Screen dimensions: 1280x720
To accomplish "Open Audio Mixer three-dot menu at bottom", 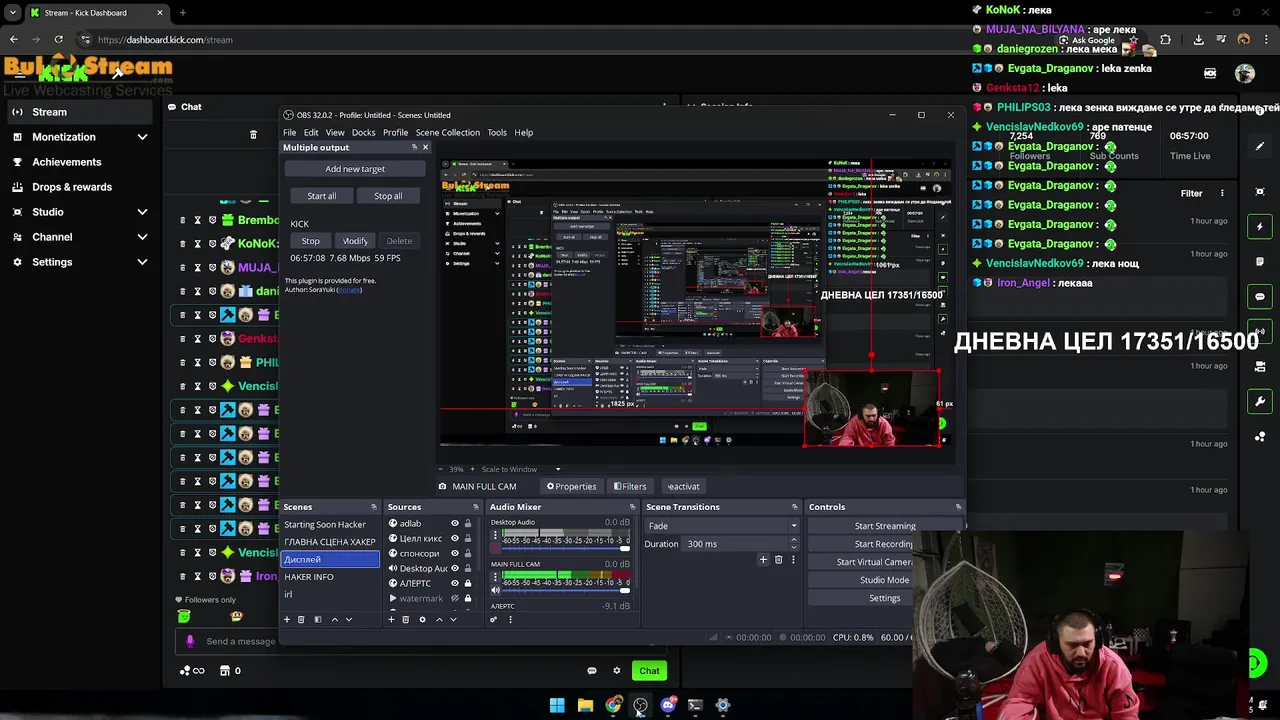I will 510,620.
